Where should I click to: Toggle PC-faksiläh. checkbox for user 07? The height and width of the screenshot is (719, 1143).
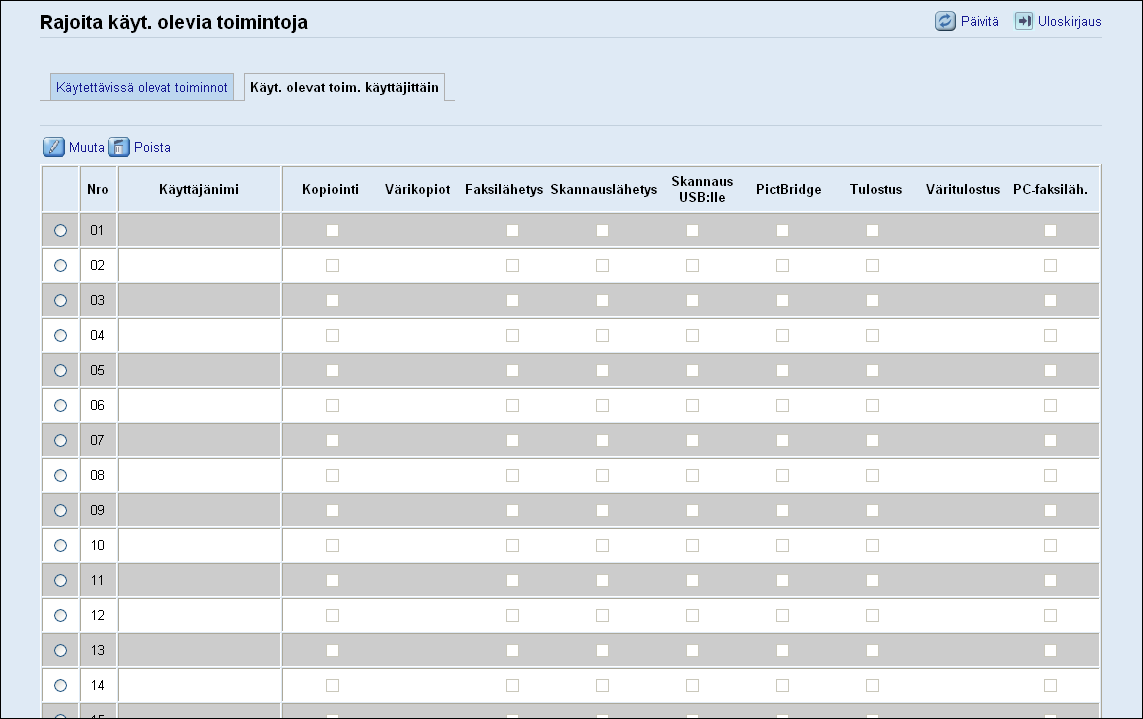tap(1050, 440)
